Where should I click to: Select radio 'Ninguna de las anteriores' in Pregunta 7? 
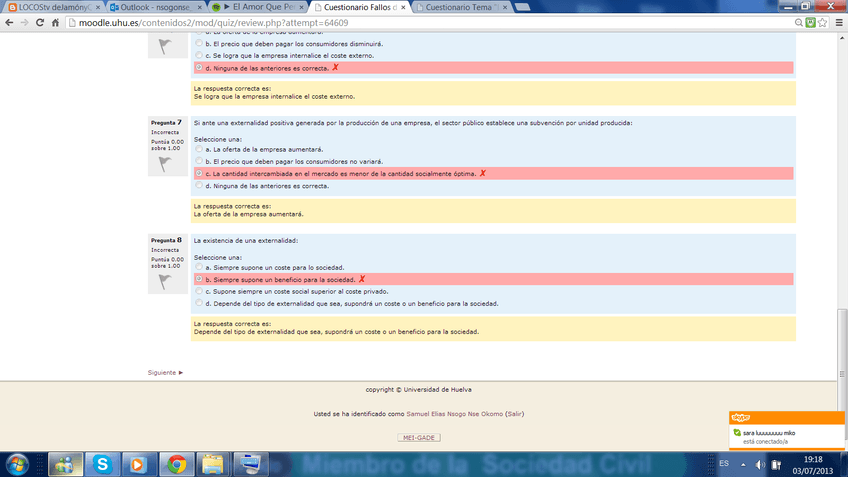pyautogui.click(x=198, y=186)
